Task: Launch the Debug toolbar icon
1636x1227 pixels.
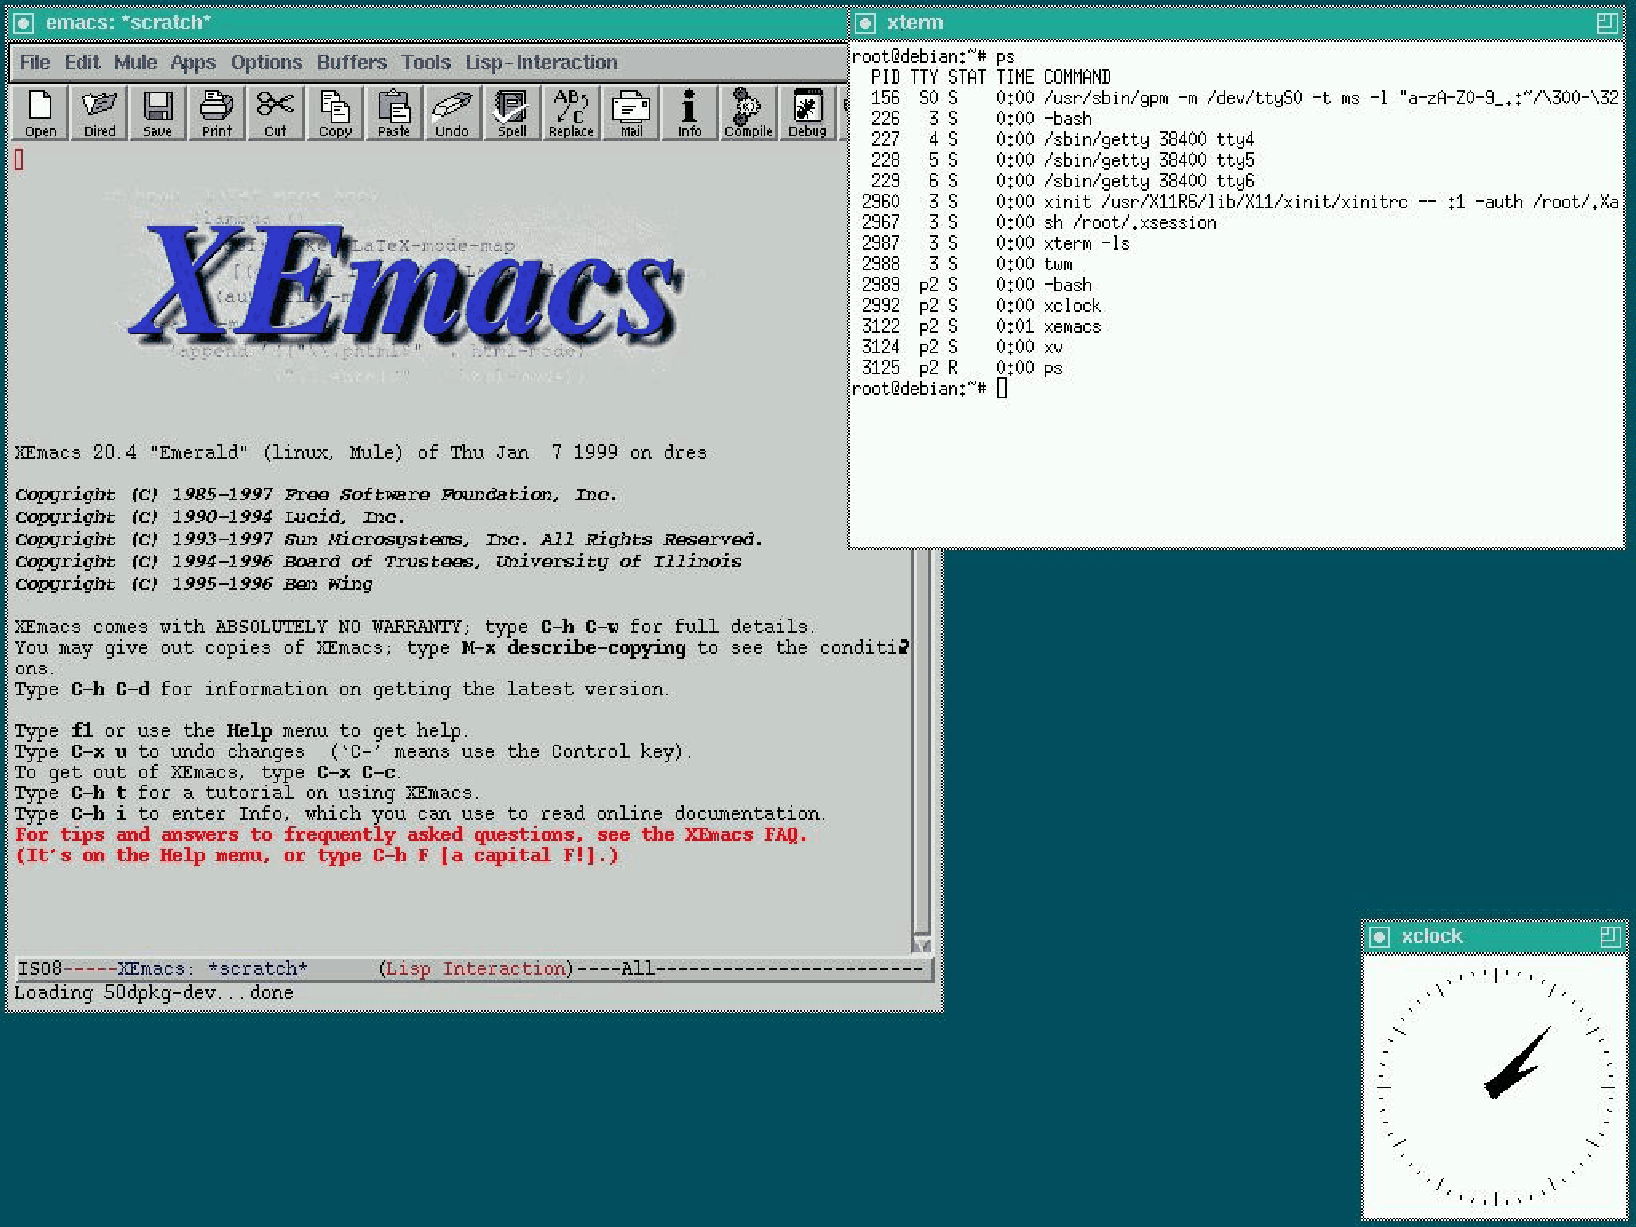Action: point(807,112)
